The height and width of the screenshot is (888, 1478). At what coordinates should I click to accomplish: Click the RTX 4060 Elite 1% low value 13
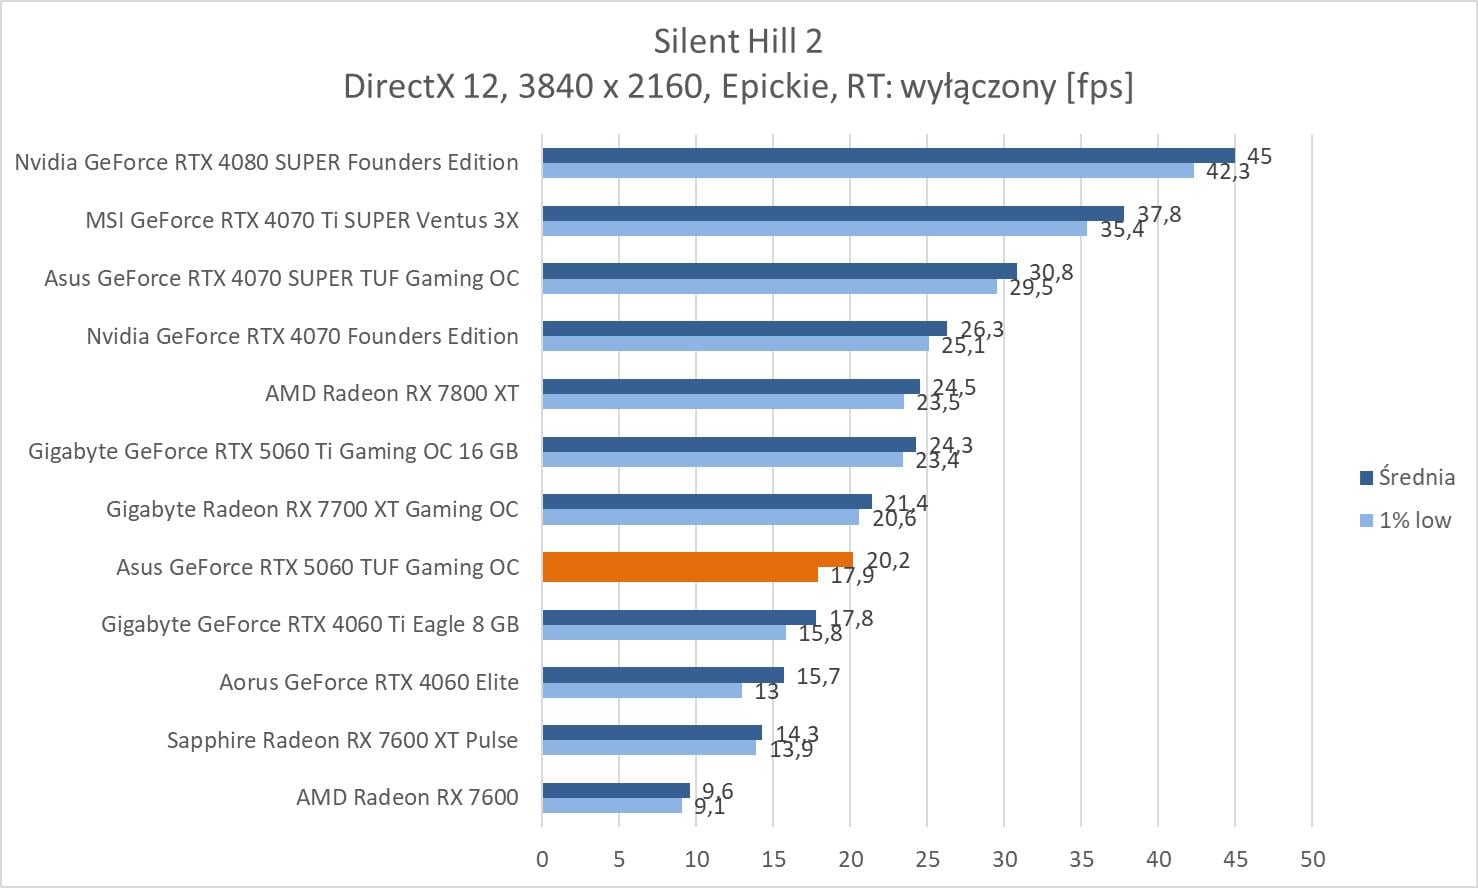(x=766, y=692)
